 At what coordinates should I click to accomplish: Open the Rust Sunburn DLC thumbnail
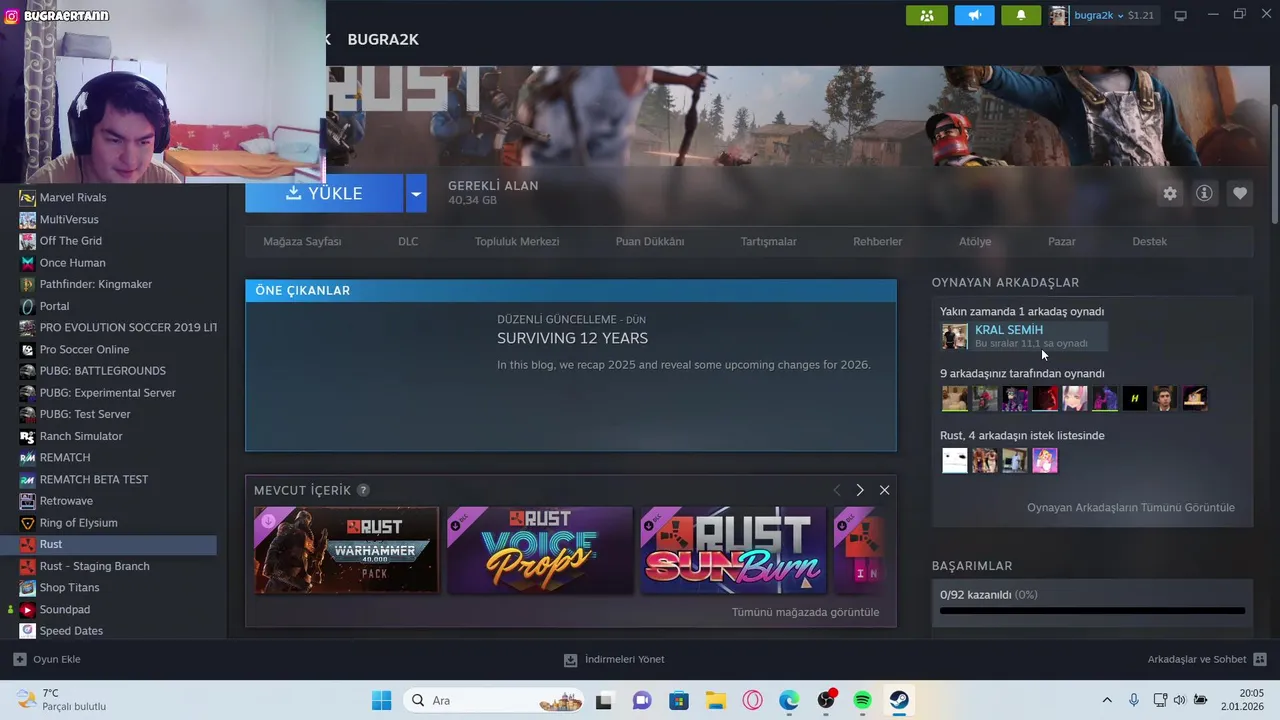click(x=733, y=550)
